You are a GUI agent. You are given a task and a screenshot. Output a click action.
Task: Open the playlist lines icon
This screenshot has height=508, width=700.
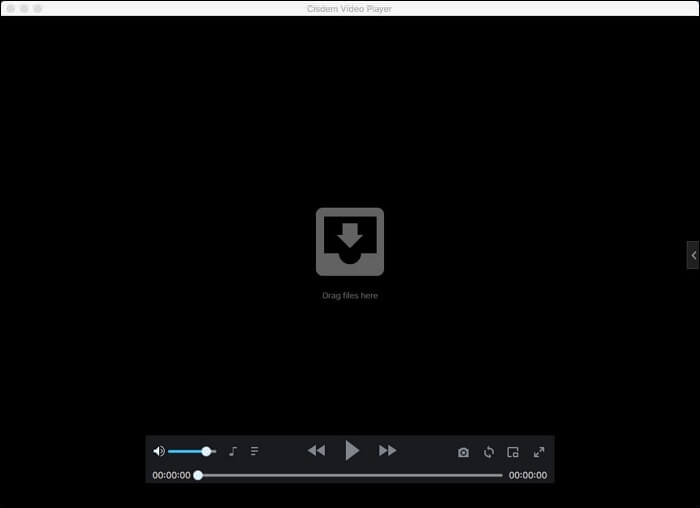pyautogui.click(x=255, y=452)
